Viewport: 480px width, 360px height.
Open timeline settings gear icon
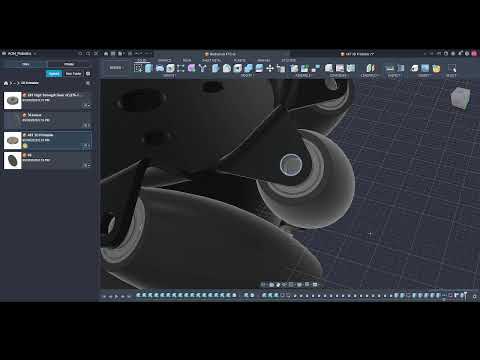475,296
